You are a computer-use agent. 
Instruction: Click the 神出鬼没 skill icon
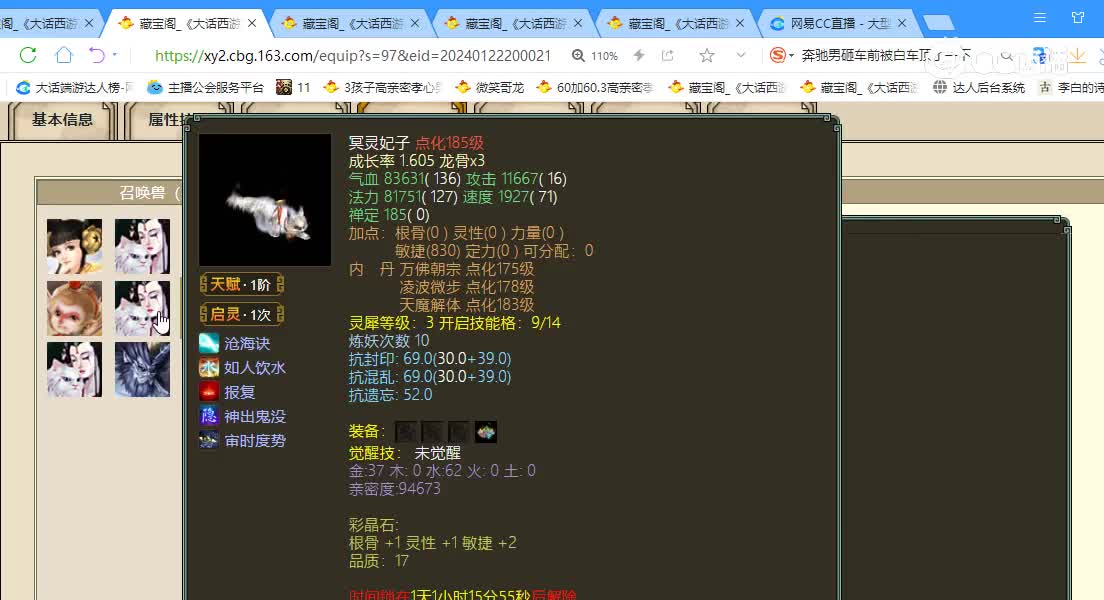(209, 416)
